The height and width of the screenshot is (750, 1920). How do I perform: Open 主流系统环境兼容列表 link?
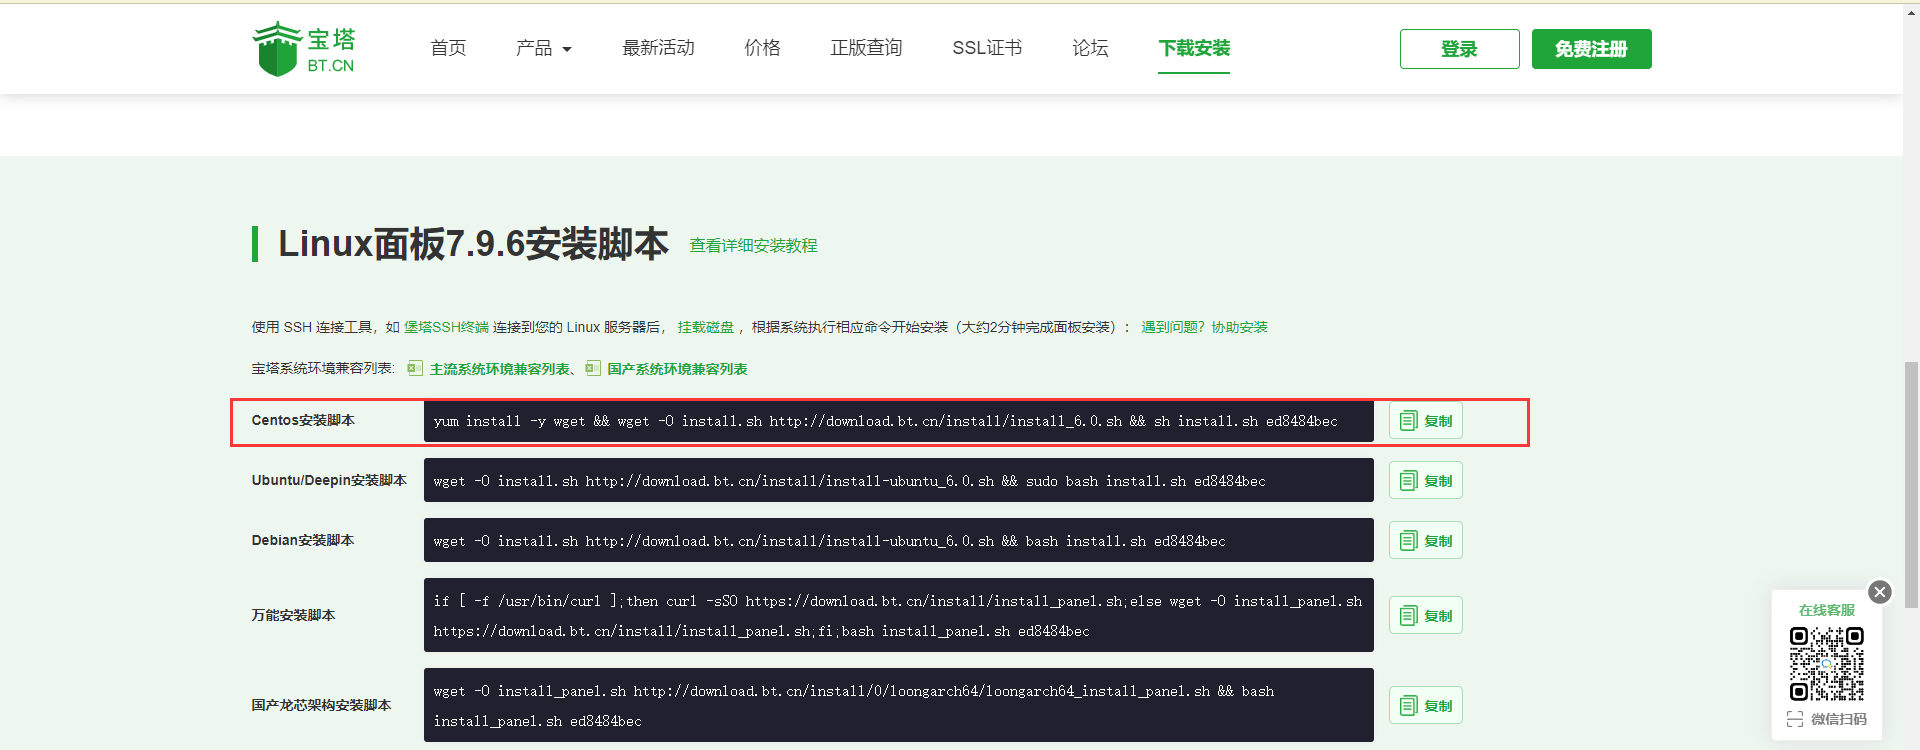[499, 369]
